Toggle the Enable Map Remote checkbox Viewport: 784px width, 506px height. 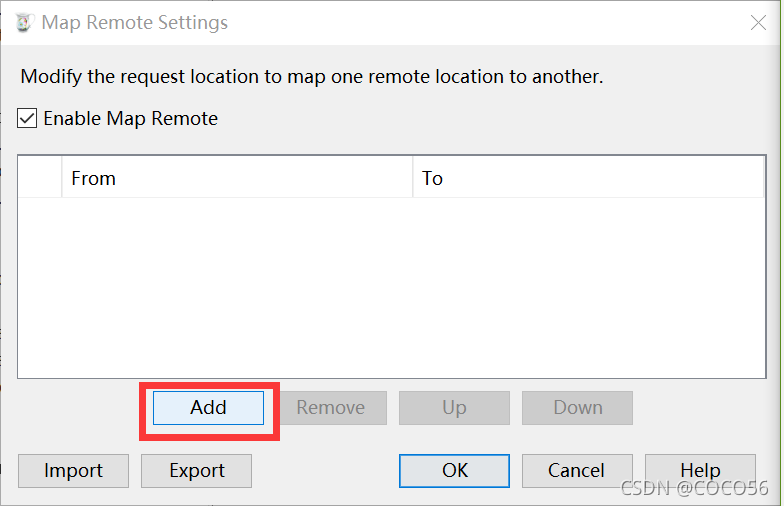tap(27, 118)
